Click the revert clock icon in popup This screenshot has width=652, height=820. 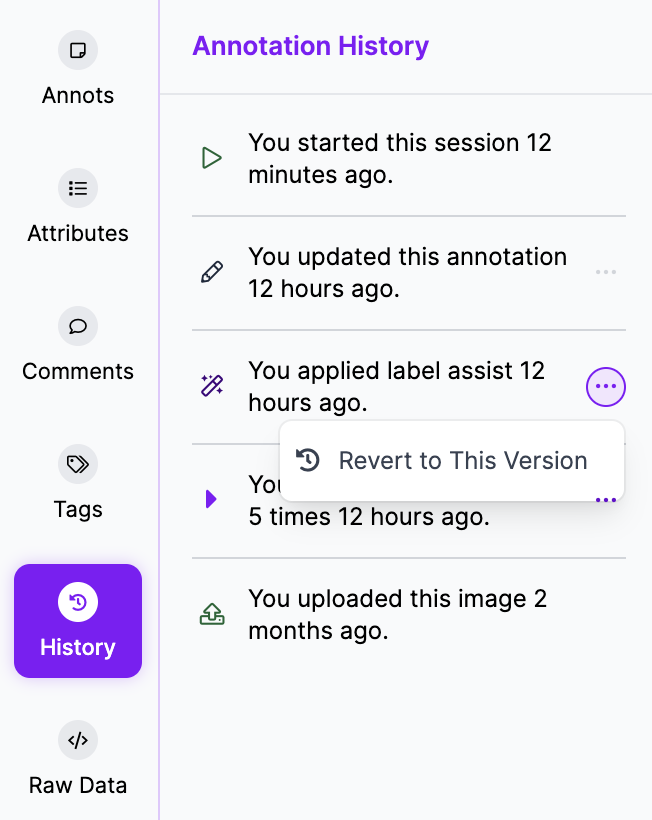(x=308, y=460)
